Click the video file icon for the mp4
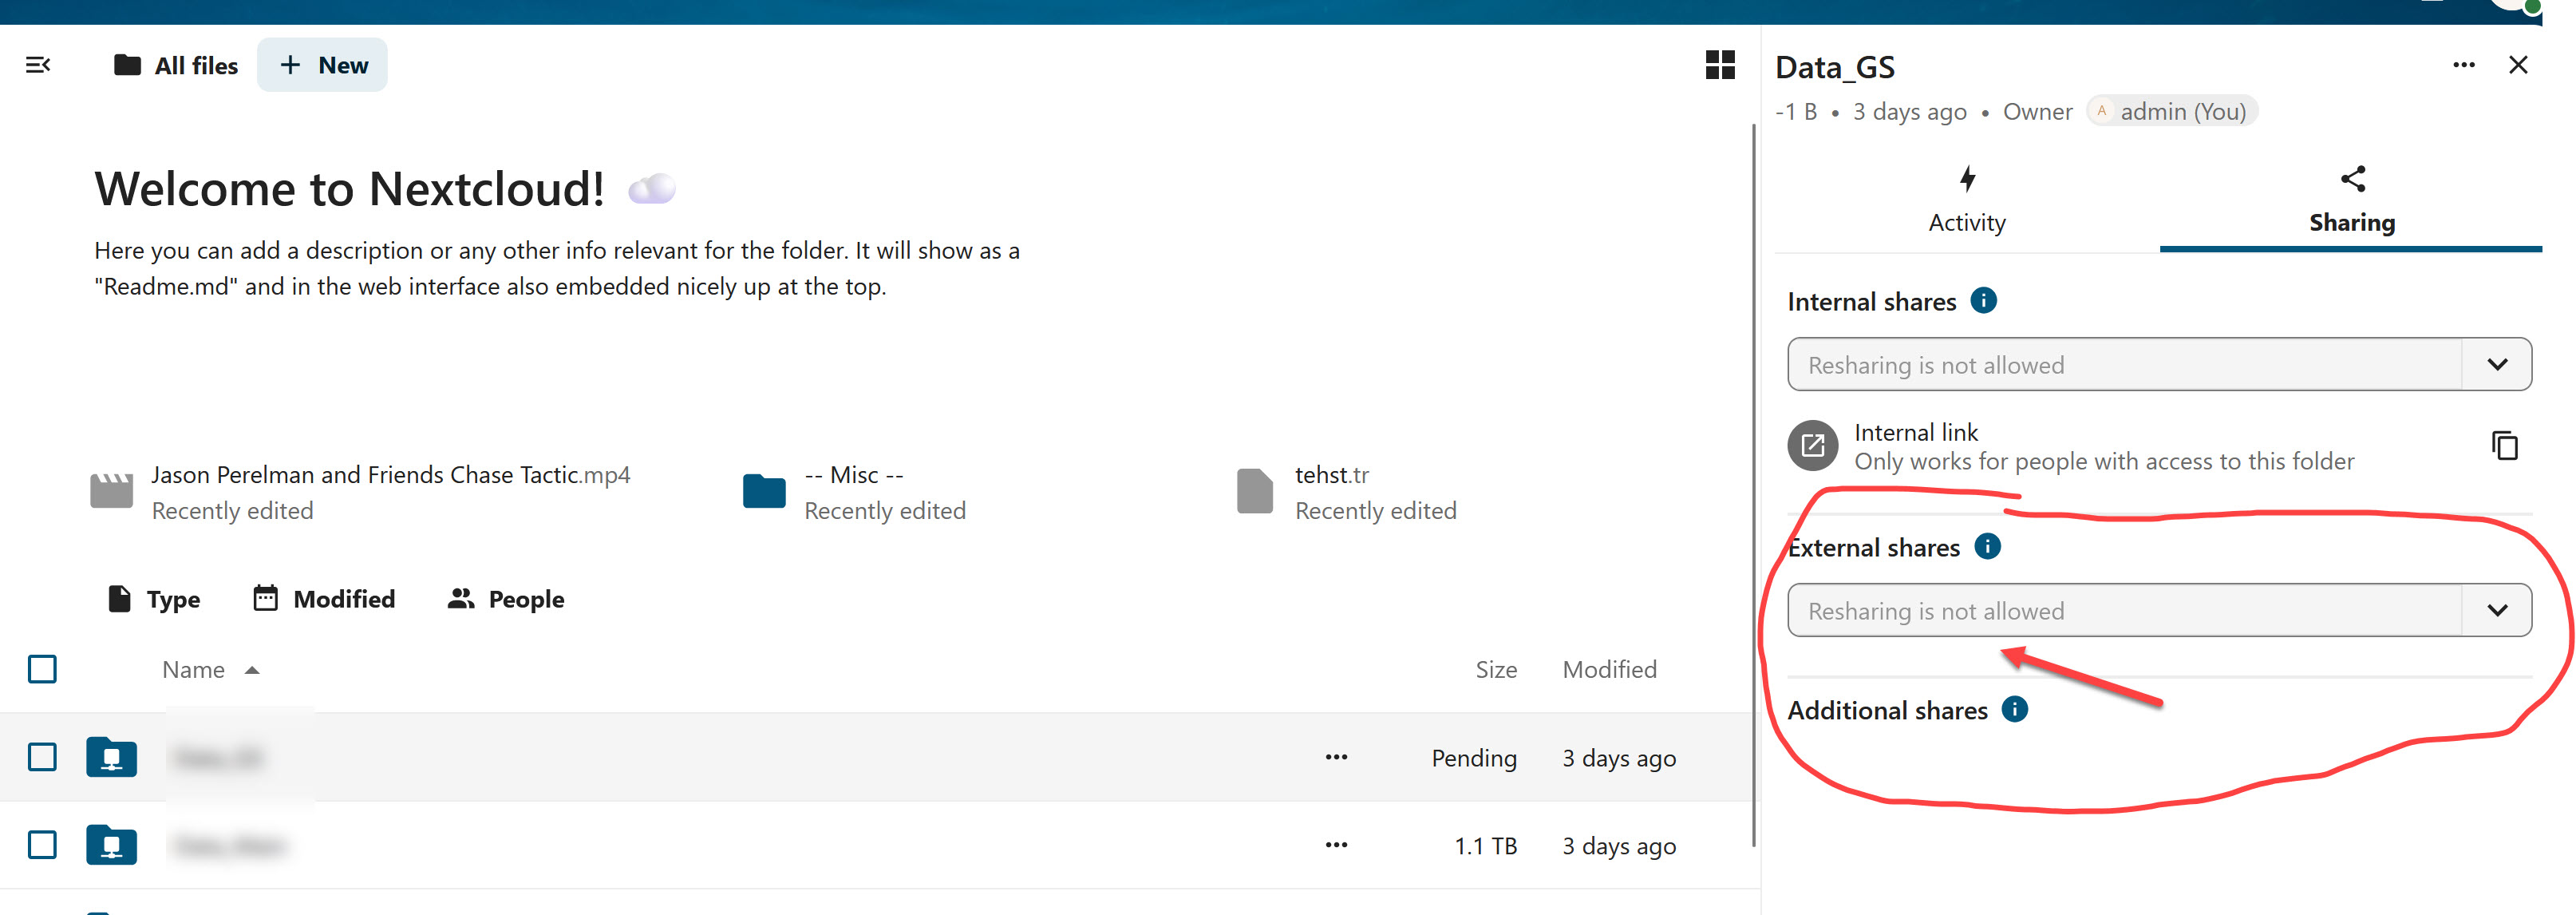The width and height of the screenshot is (2576, 915). point(111,492)
